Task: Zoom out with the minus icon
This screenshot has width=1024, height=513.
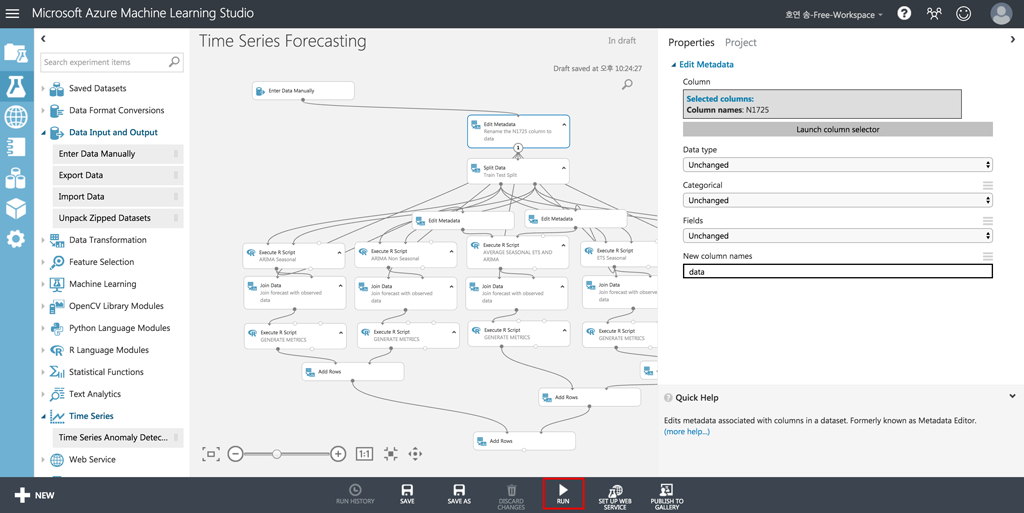Action: pyautogui.click(x=236, y=454)
